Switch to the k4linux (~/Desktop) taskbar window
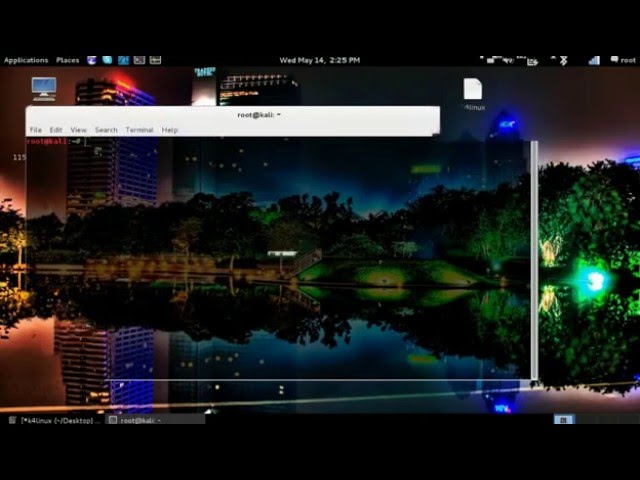 tap(55, 420)
